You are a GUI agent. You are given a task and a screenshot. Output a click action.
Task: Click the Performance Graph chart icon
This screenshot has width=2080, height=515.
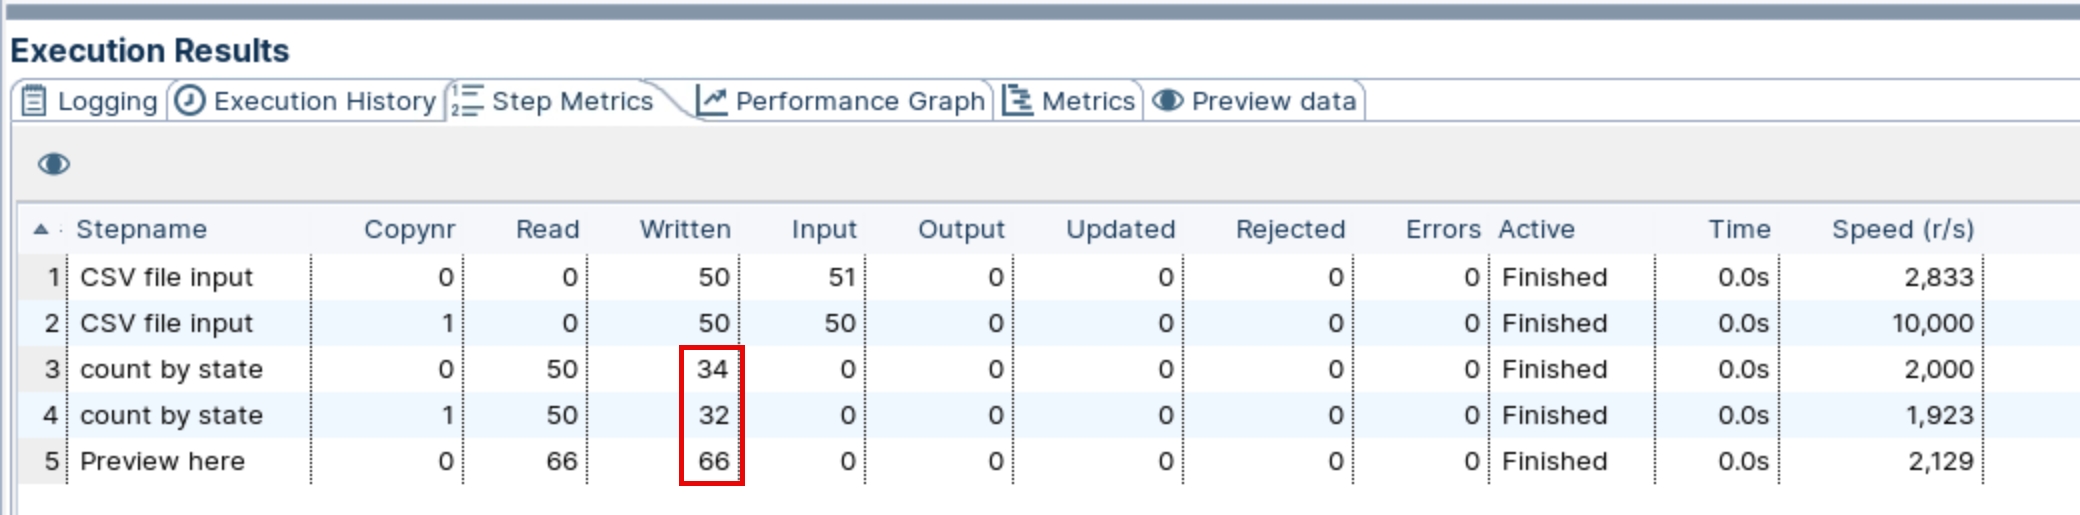click(x=712, y=101)
